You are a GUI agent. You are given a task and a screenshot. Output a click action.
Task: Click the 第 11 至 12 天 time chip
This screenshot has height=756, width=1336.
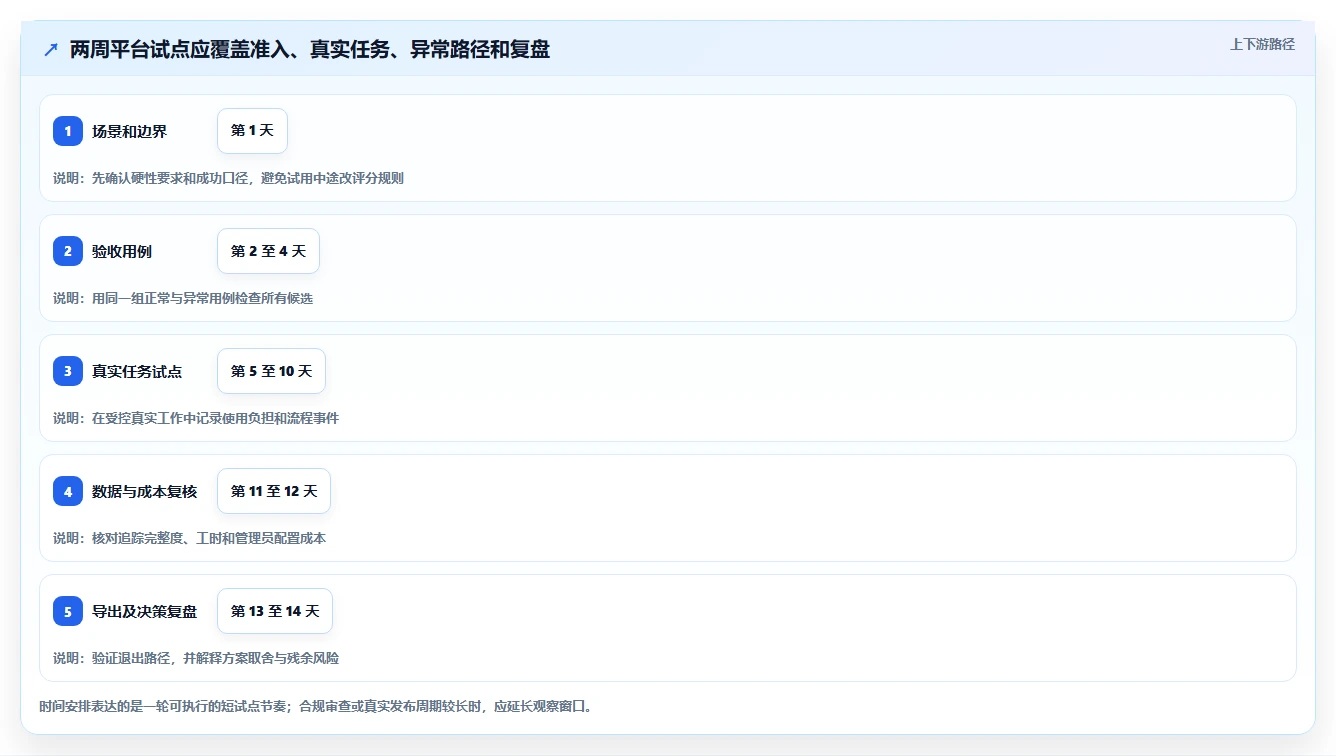point(274,491)
